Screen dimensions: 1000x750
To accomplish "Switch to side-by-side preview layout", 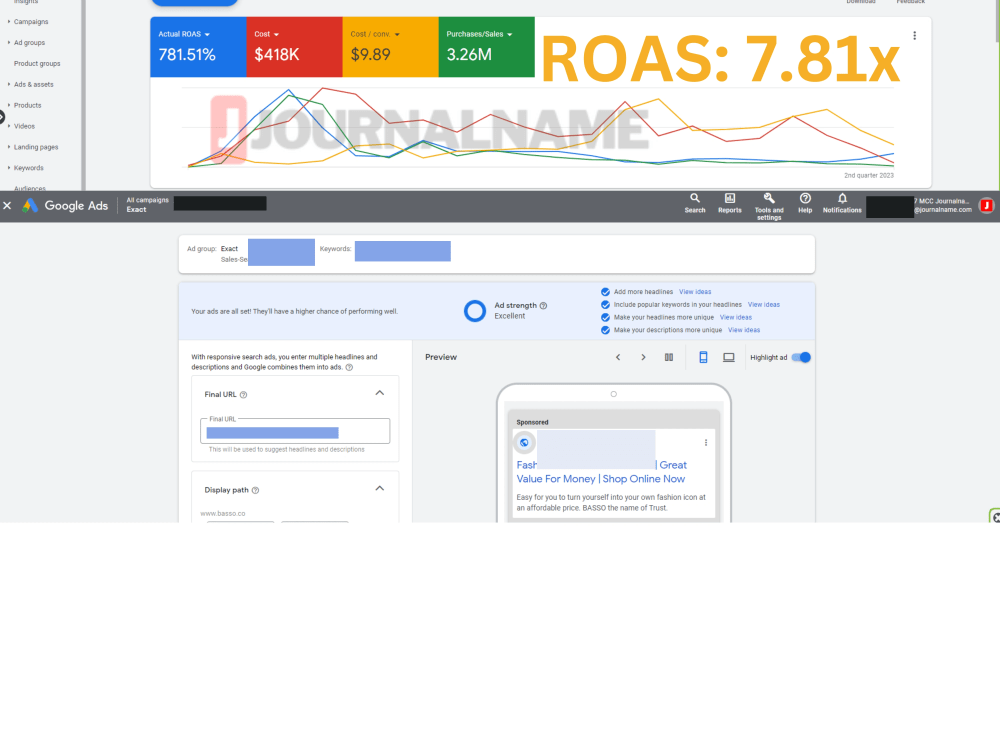I will (x=669, y=357).
